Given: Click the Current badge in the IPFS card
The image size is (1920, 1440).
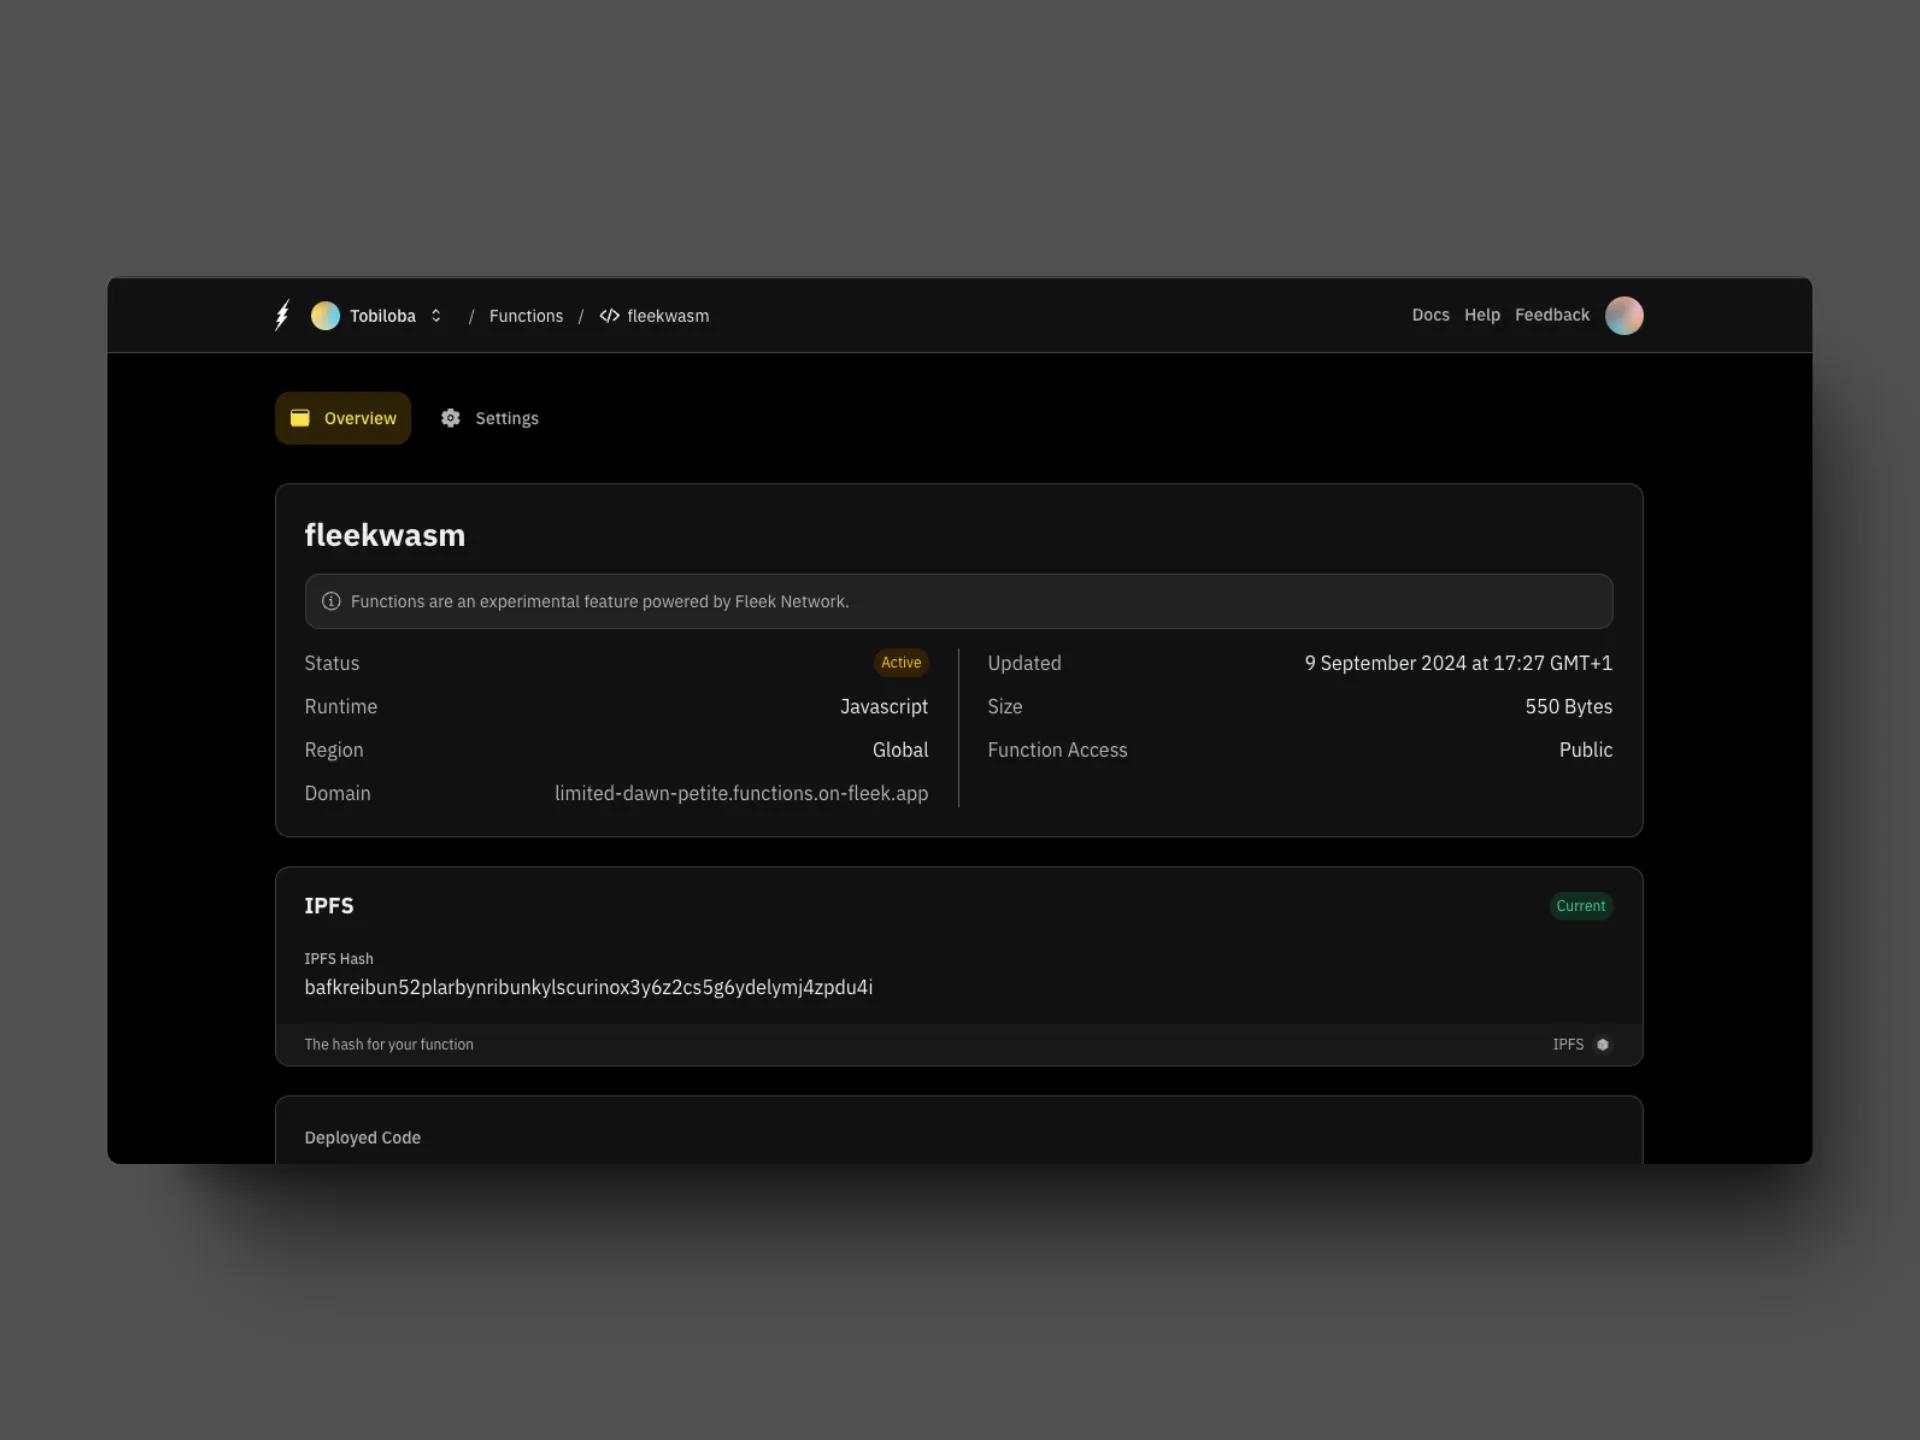Looking at the screenshot, I should [x=1580, y=906].
